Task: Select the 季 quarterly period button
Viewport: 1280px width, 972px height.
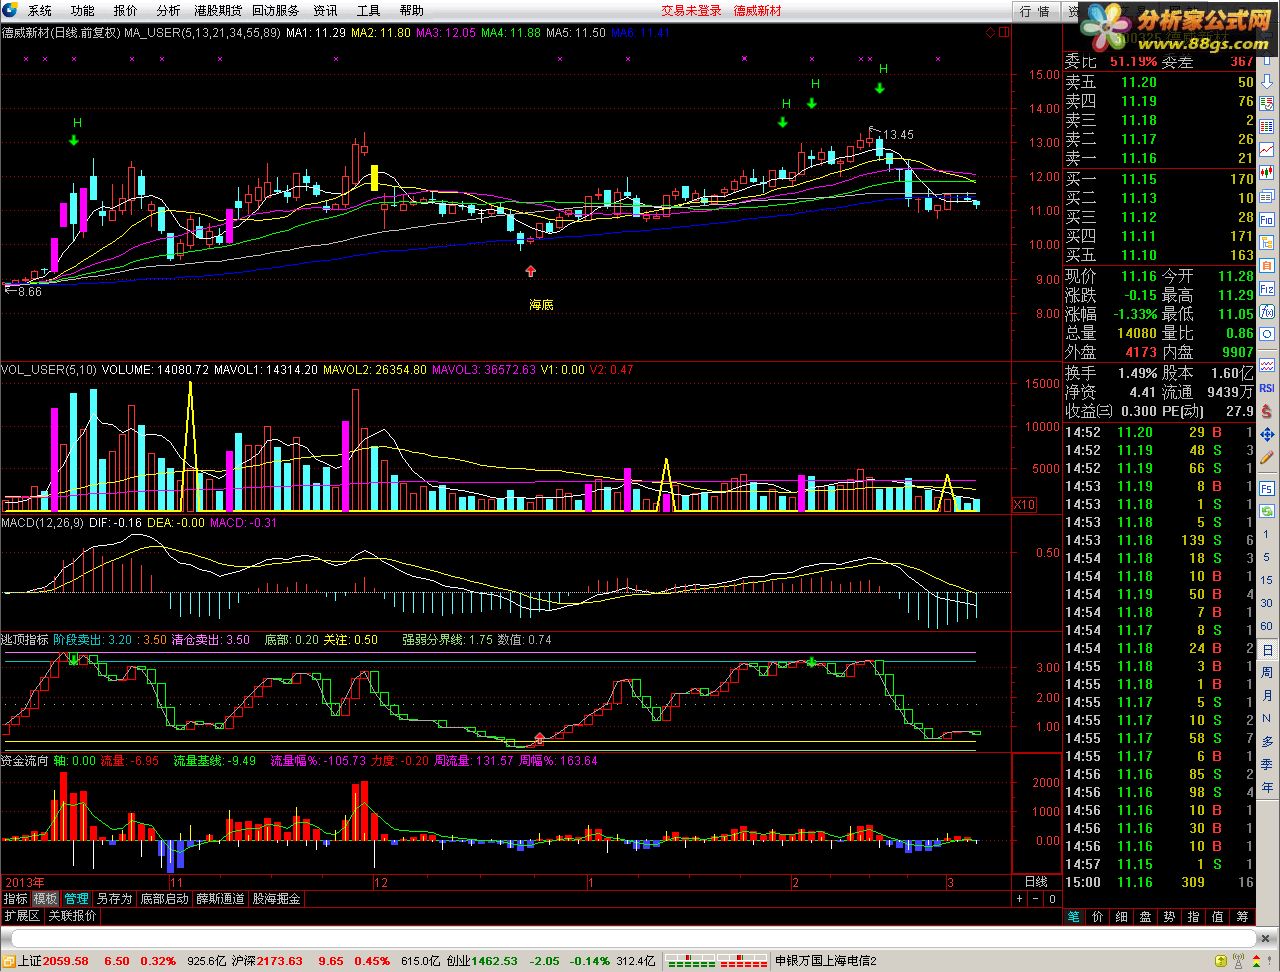Action: pyautogui.click(x=1267, y=765)
